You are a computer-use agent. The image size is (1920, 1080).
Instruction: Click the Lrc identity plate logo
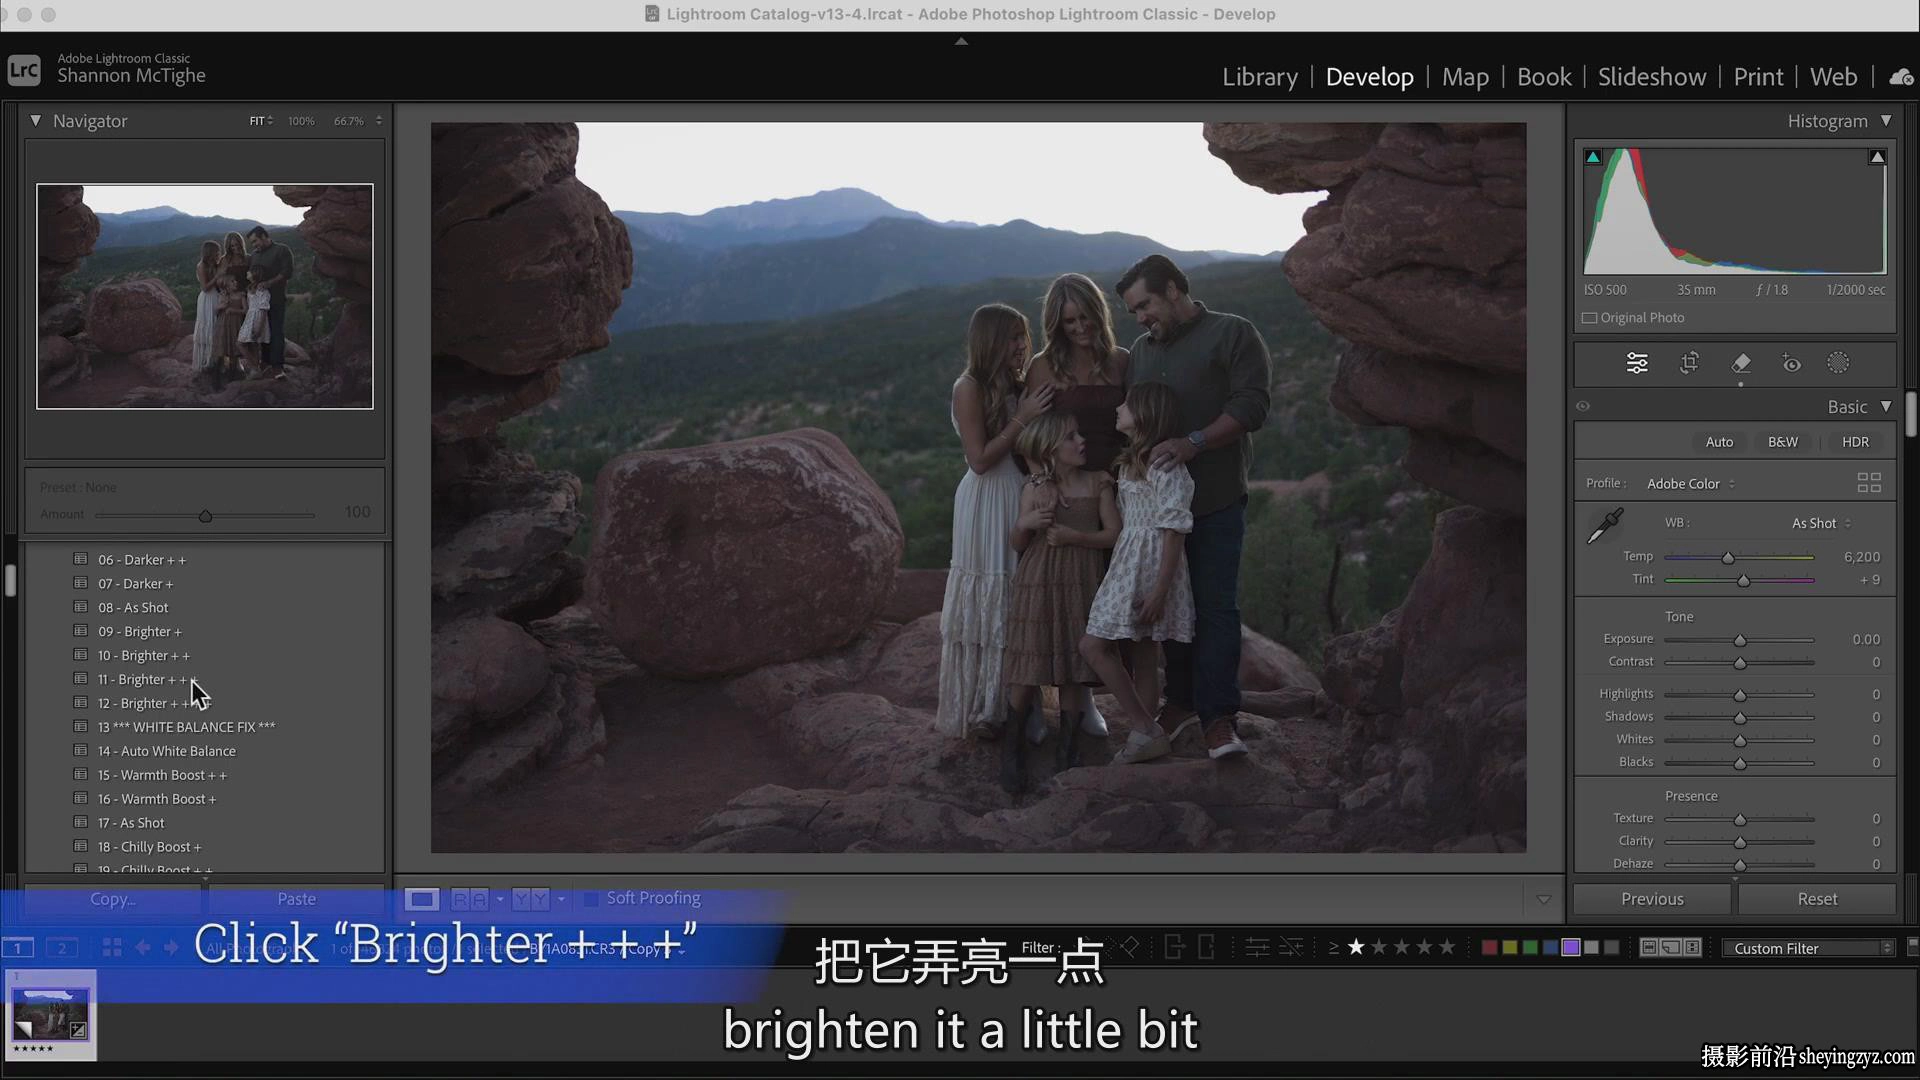pos(24,70)
